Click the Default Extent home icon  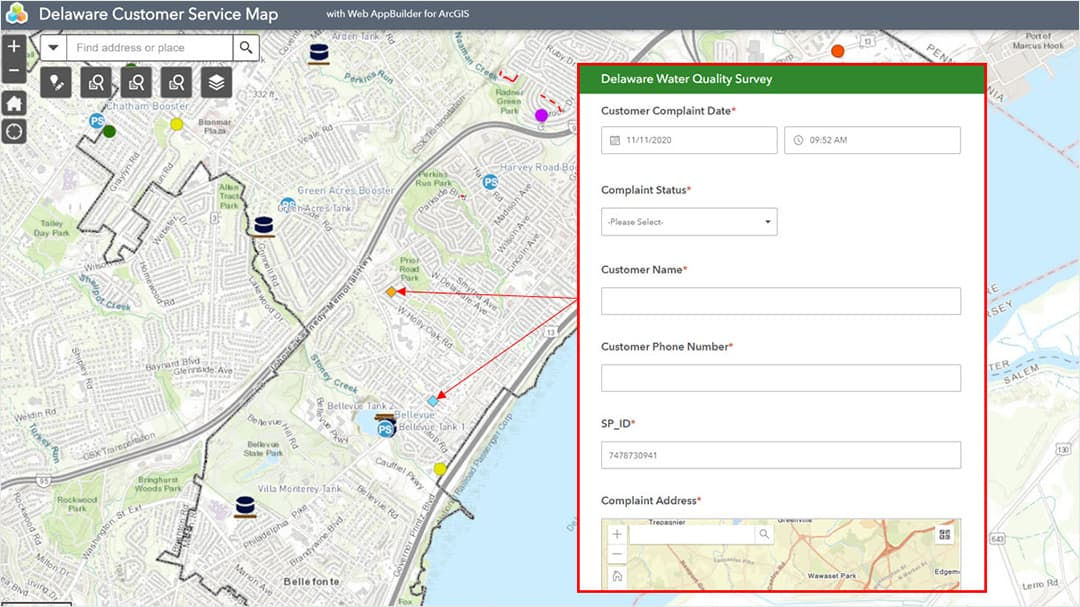coord(14,102)
